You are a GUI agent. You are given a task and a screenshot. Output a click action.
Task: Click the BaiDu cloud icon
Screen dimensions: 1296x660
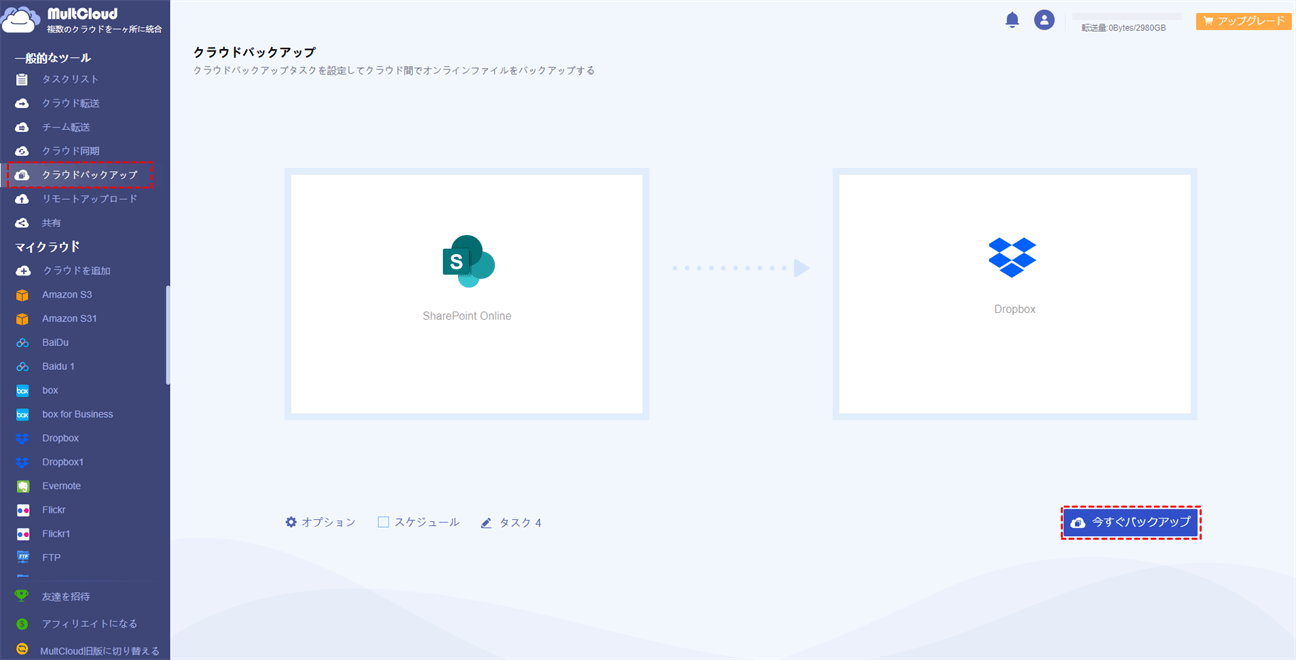point(22,343)
